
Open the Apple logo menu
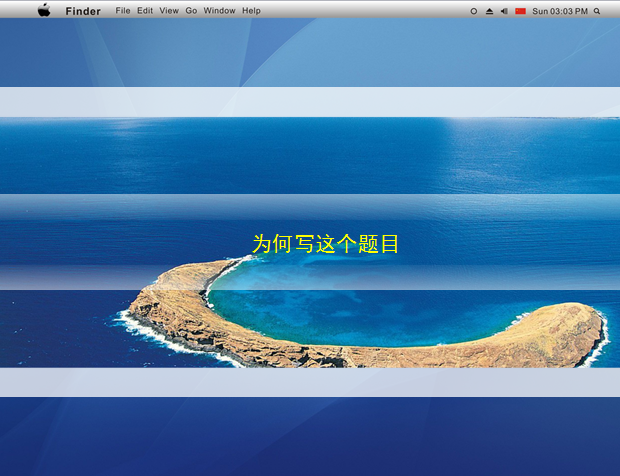tap(44, 10)
